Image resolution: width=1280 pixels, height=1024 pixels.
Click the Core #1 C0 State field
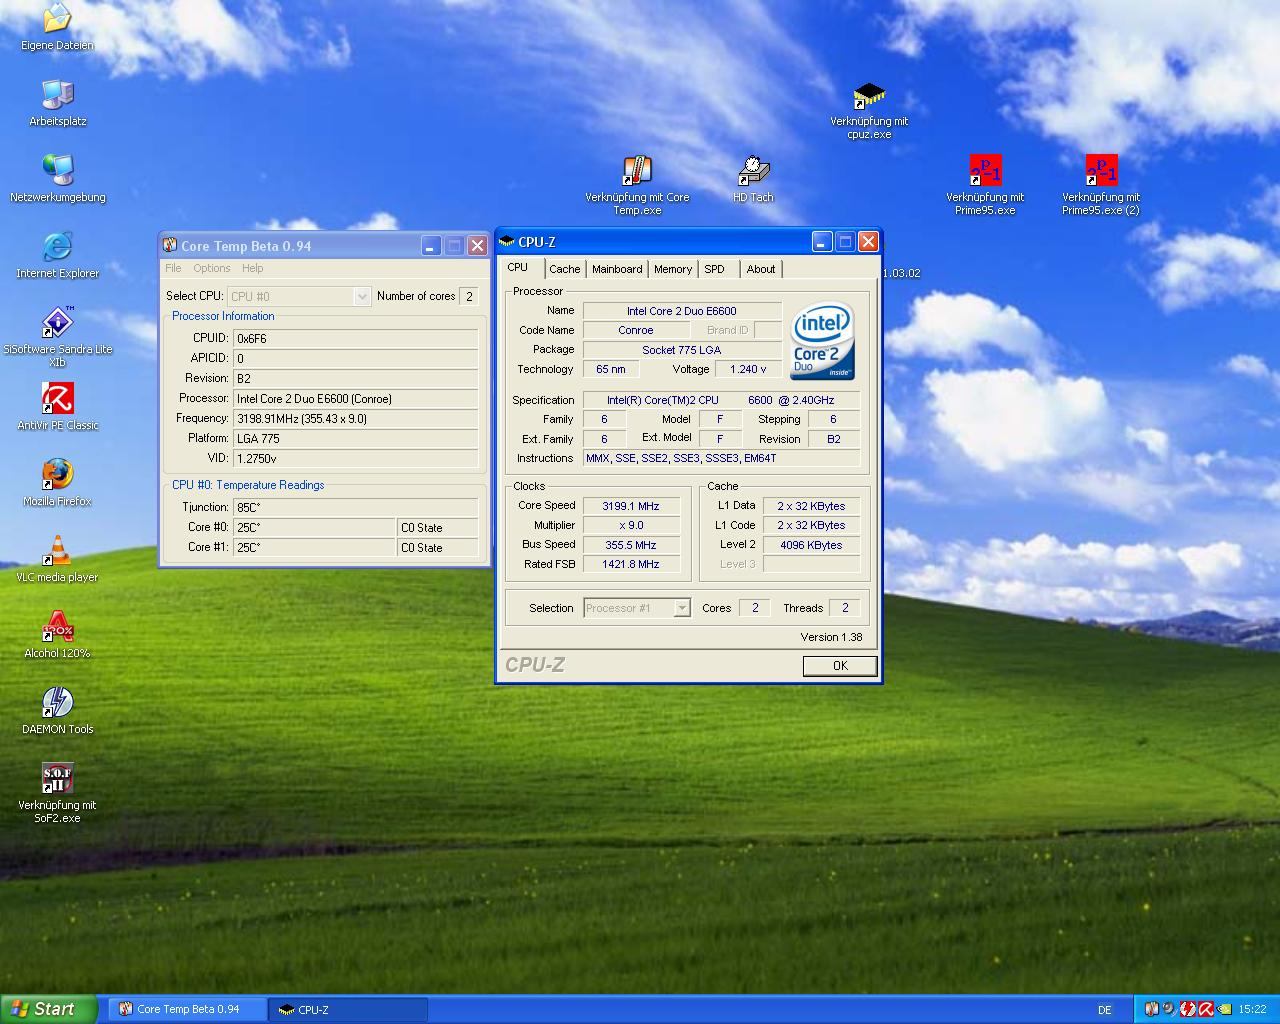[438, 547]
